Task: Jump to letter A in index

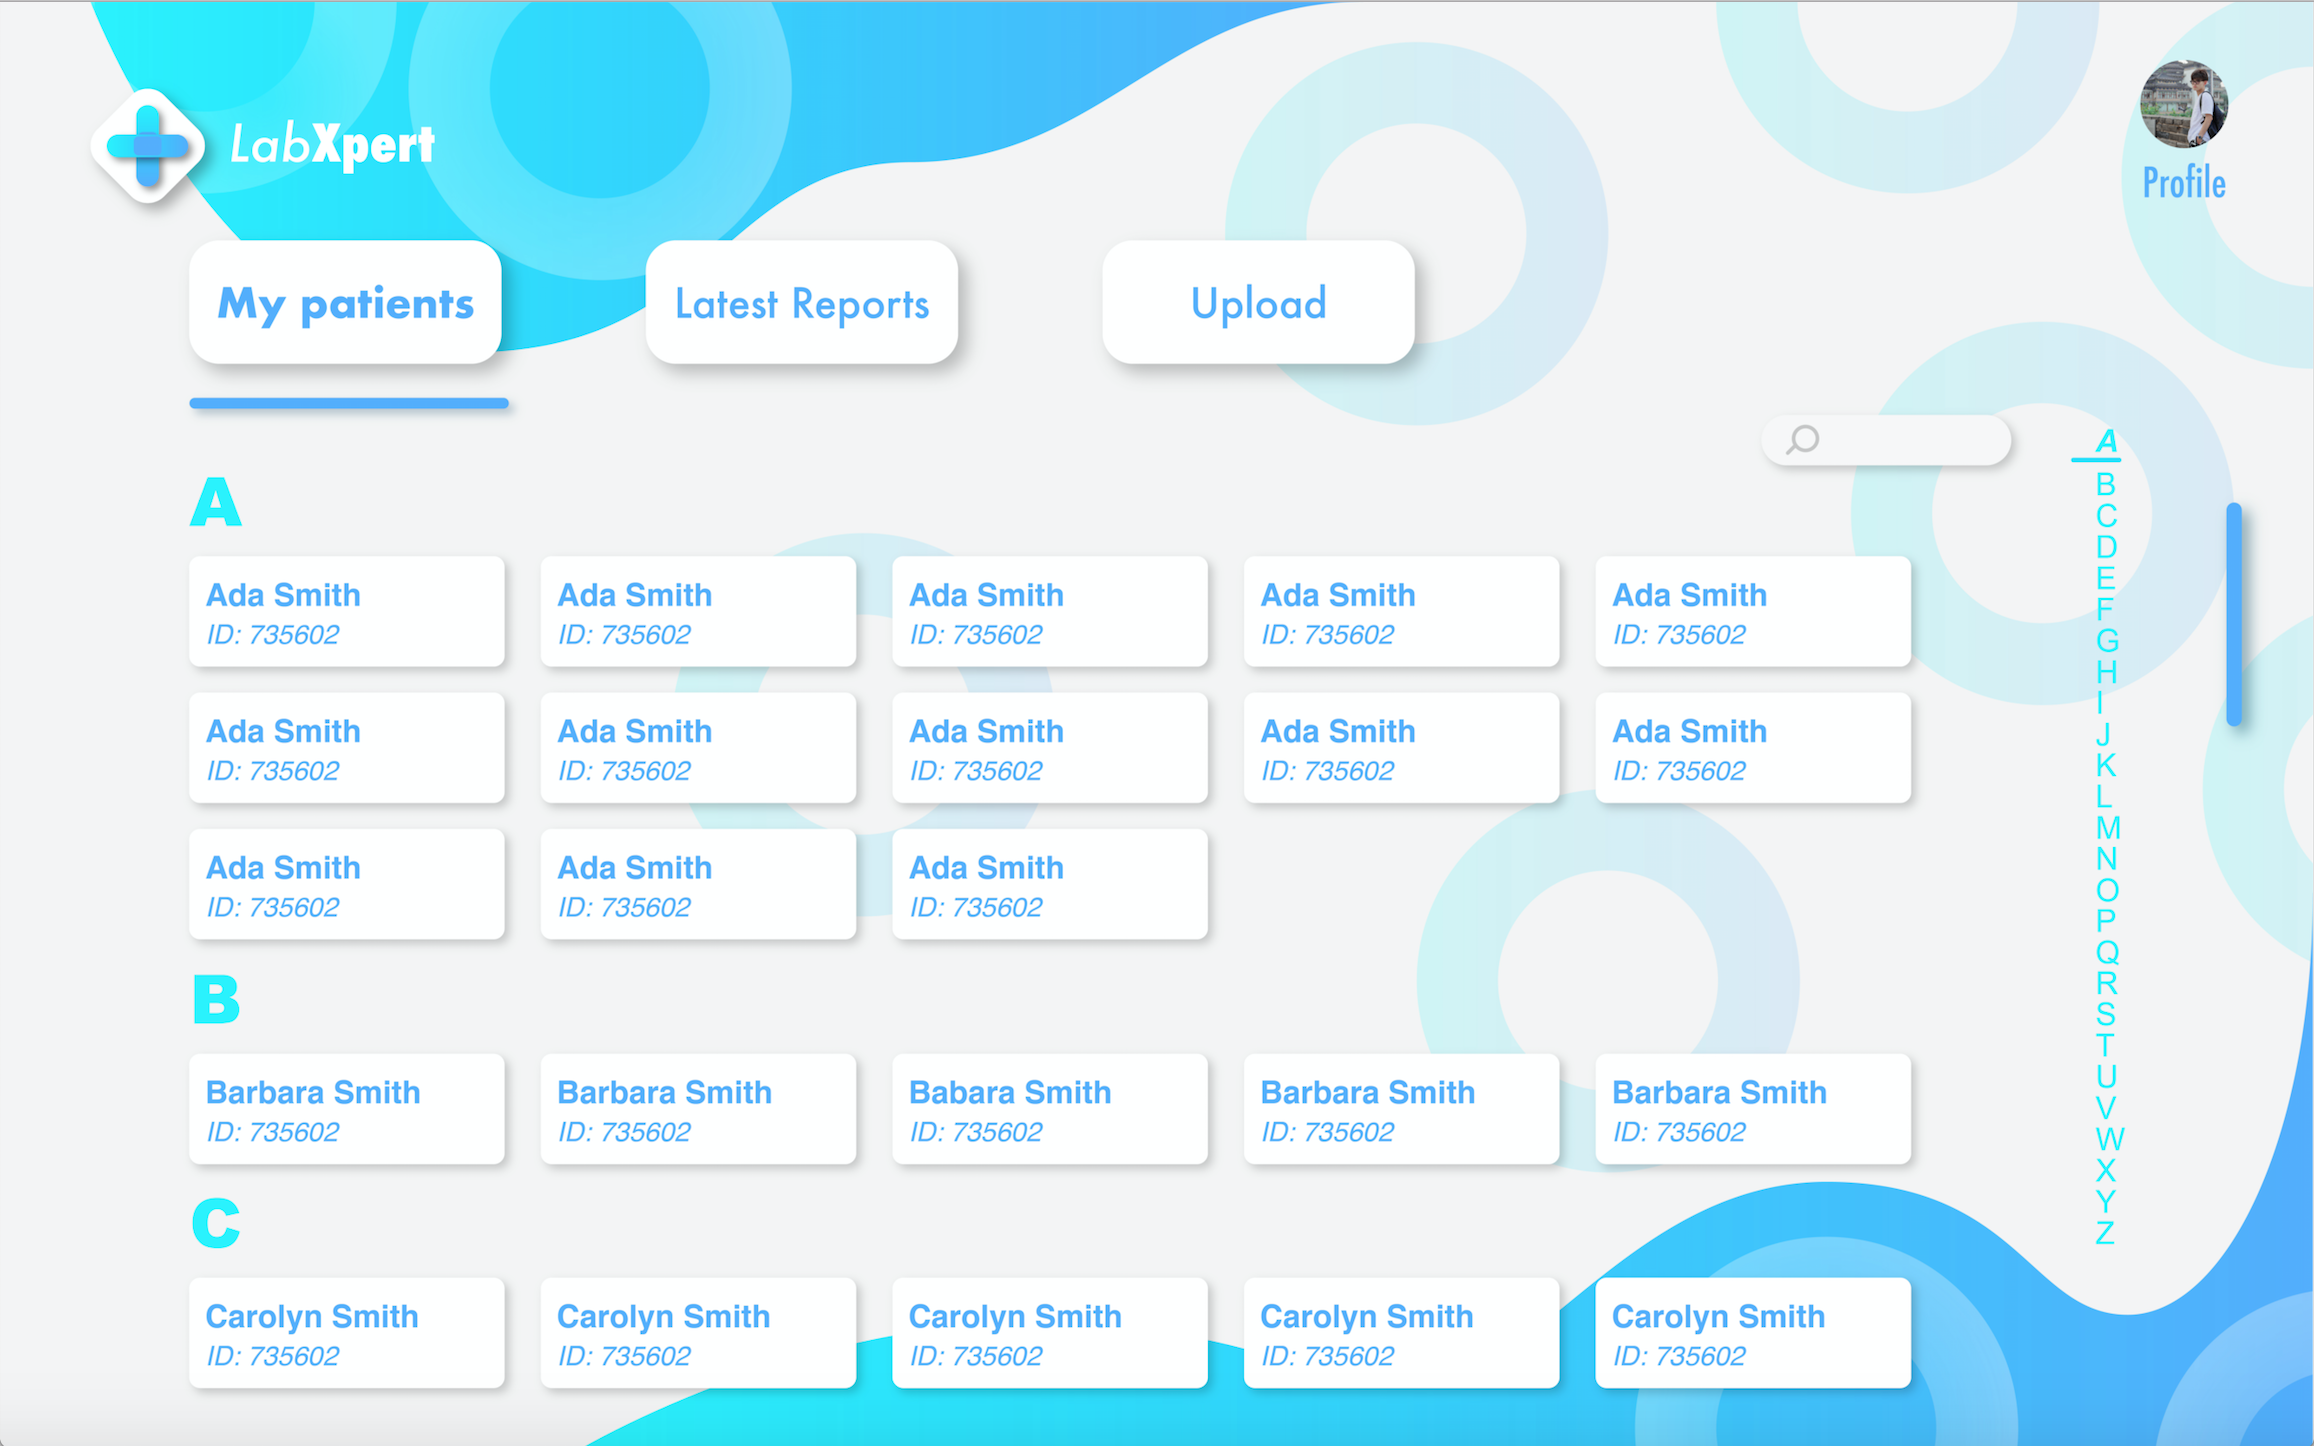Action: click(2106, 441)
